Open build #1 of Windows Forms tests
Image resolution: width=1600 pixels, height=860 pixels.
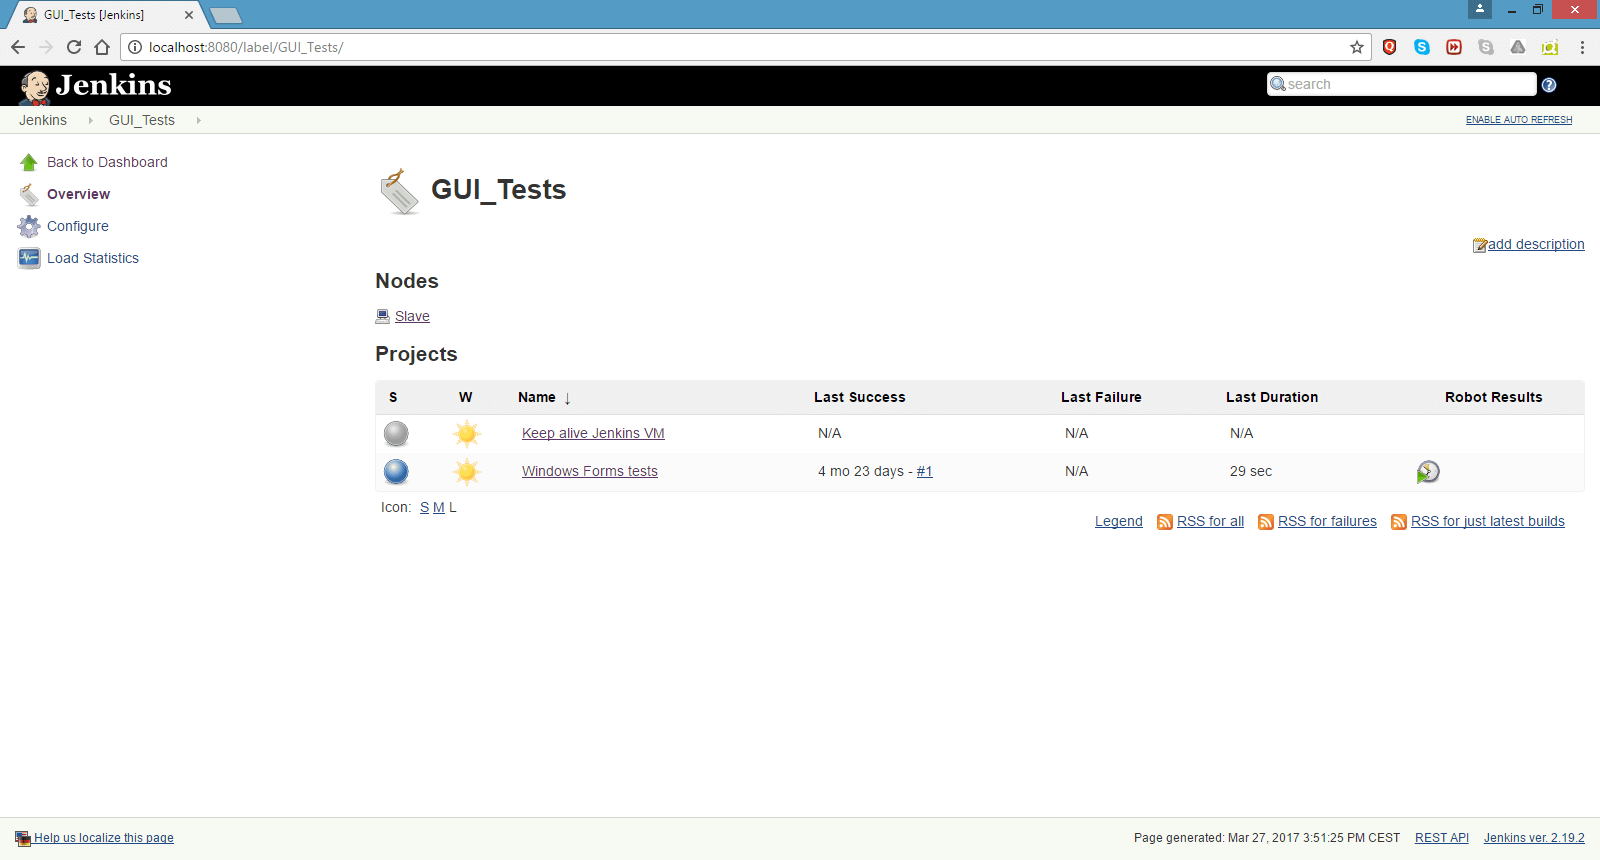[925, 471]
